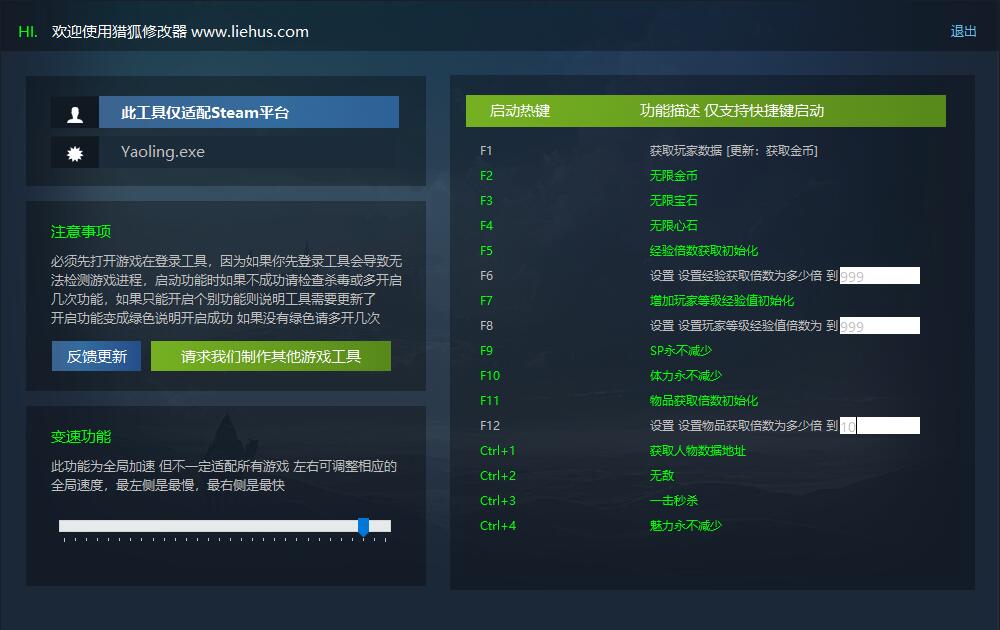1000x630 pixels.
Task: Click the 魅力永不减少 entry
Action: point(686,525)
